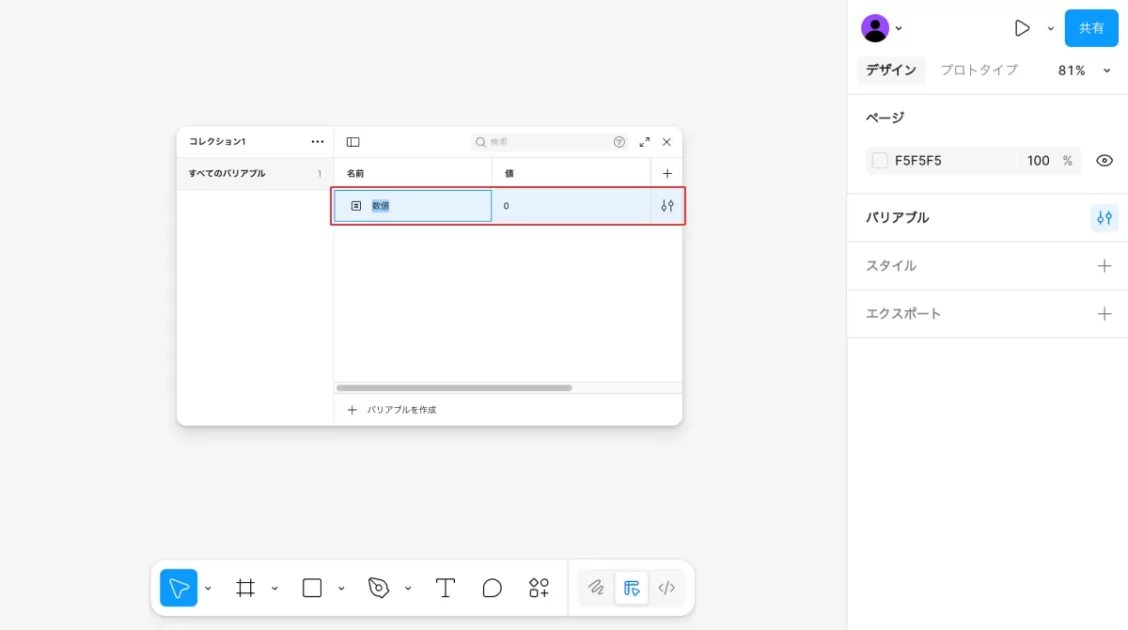The image size is (1128, 630).
Task: Select the Comment tool
Action: (x=492, y=588)
